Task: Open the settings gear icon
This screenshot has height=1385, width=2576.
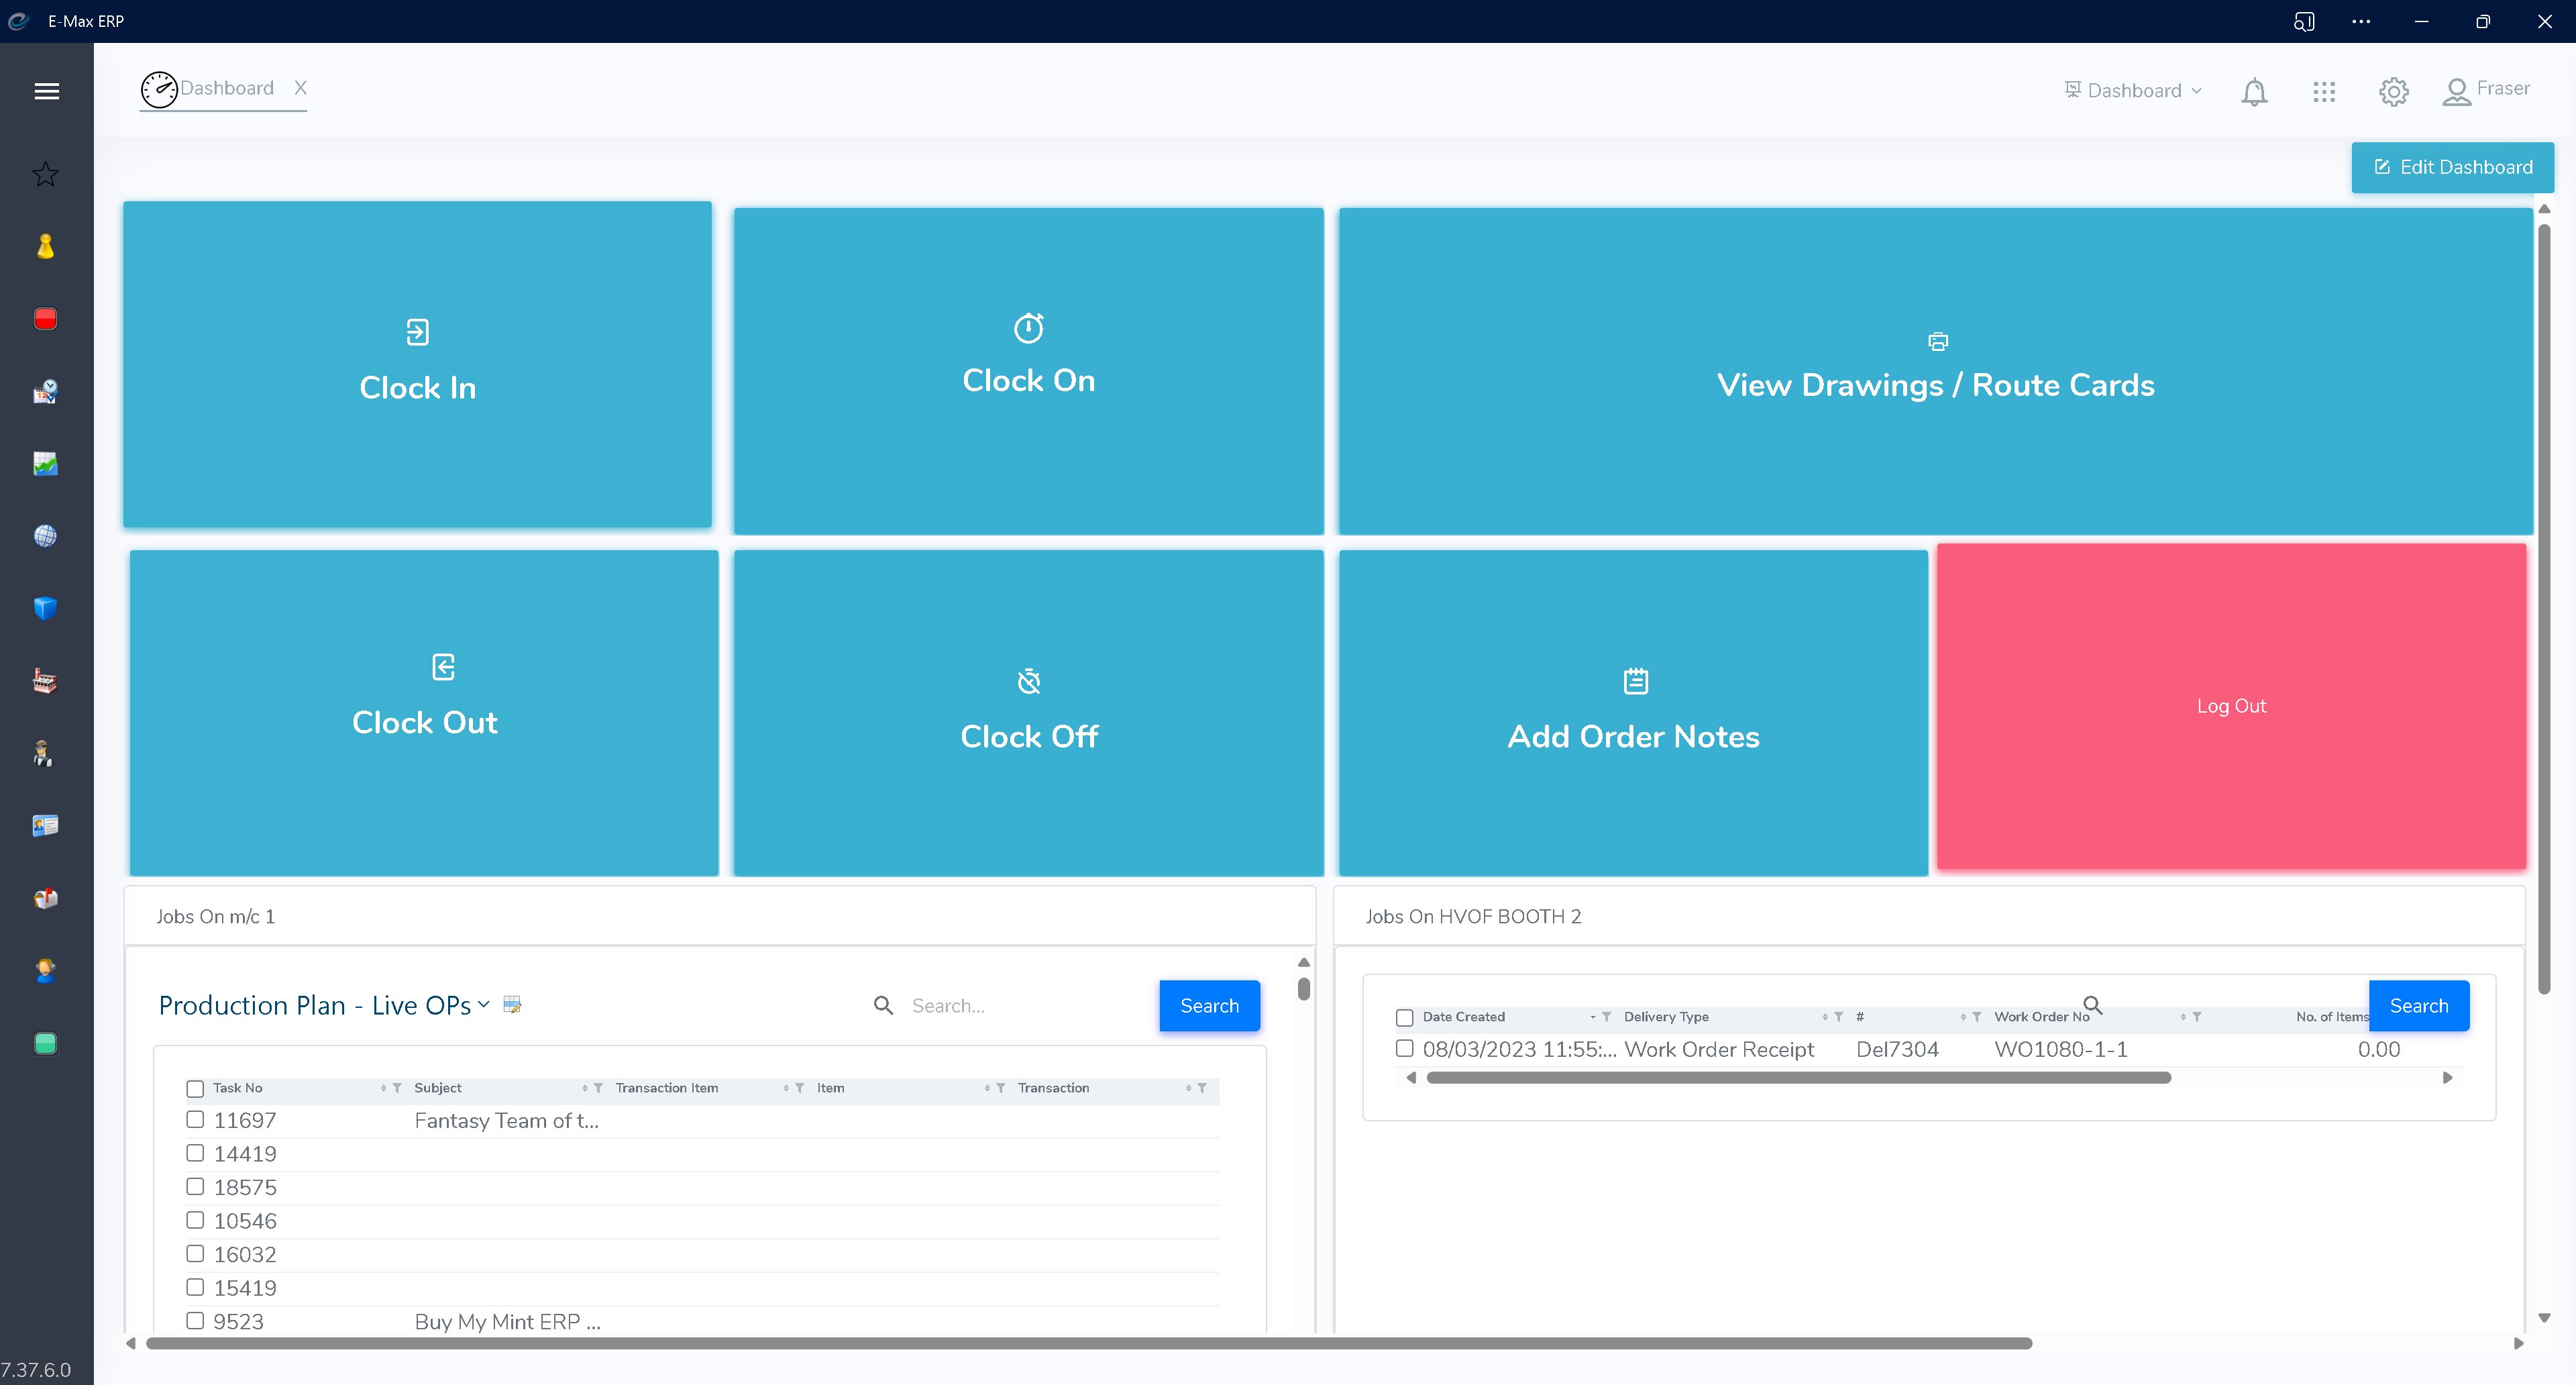Action: pos(2393,92)
